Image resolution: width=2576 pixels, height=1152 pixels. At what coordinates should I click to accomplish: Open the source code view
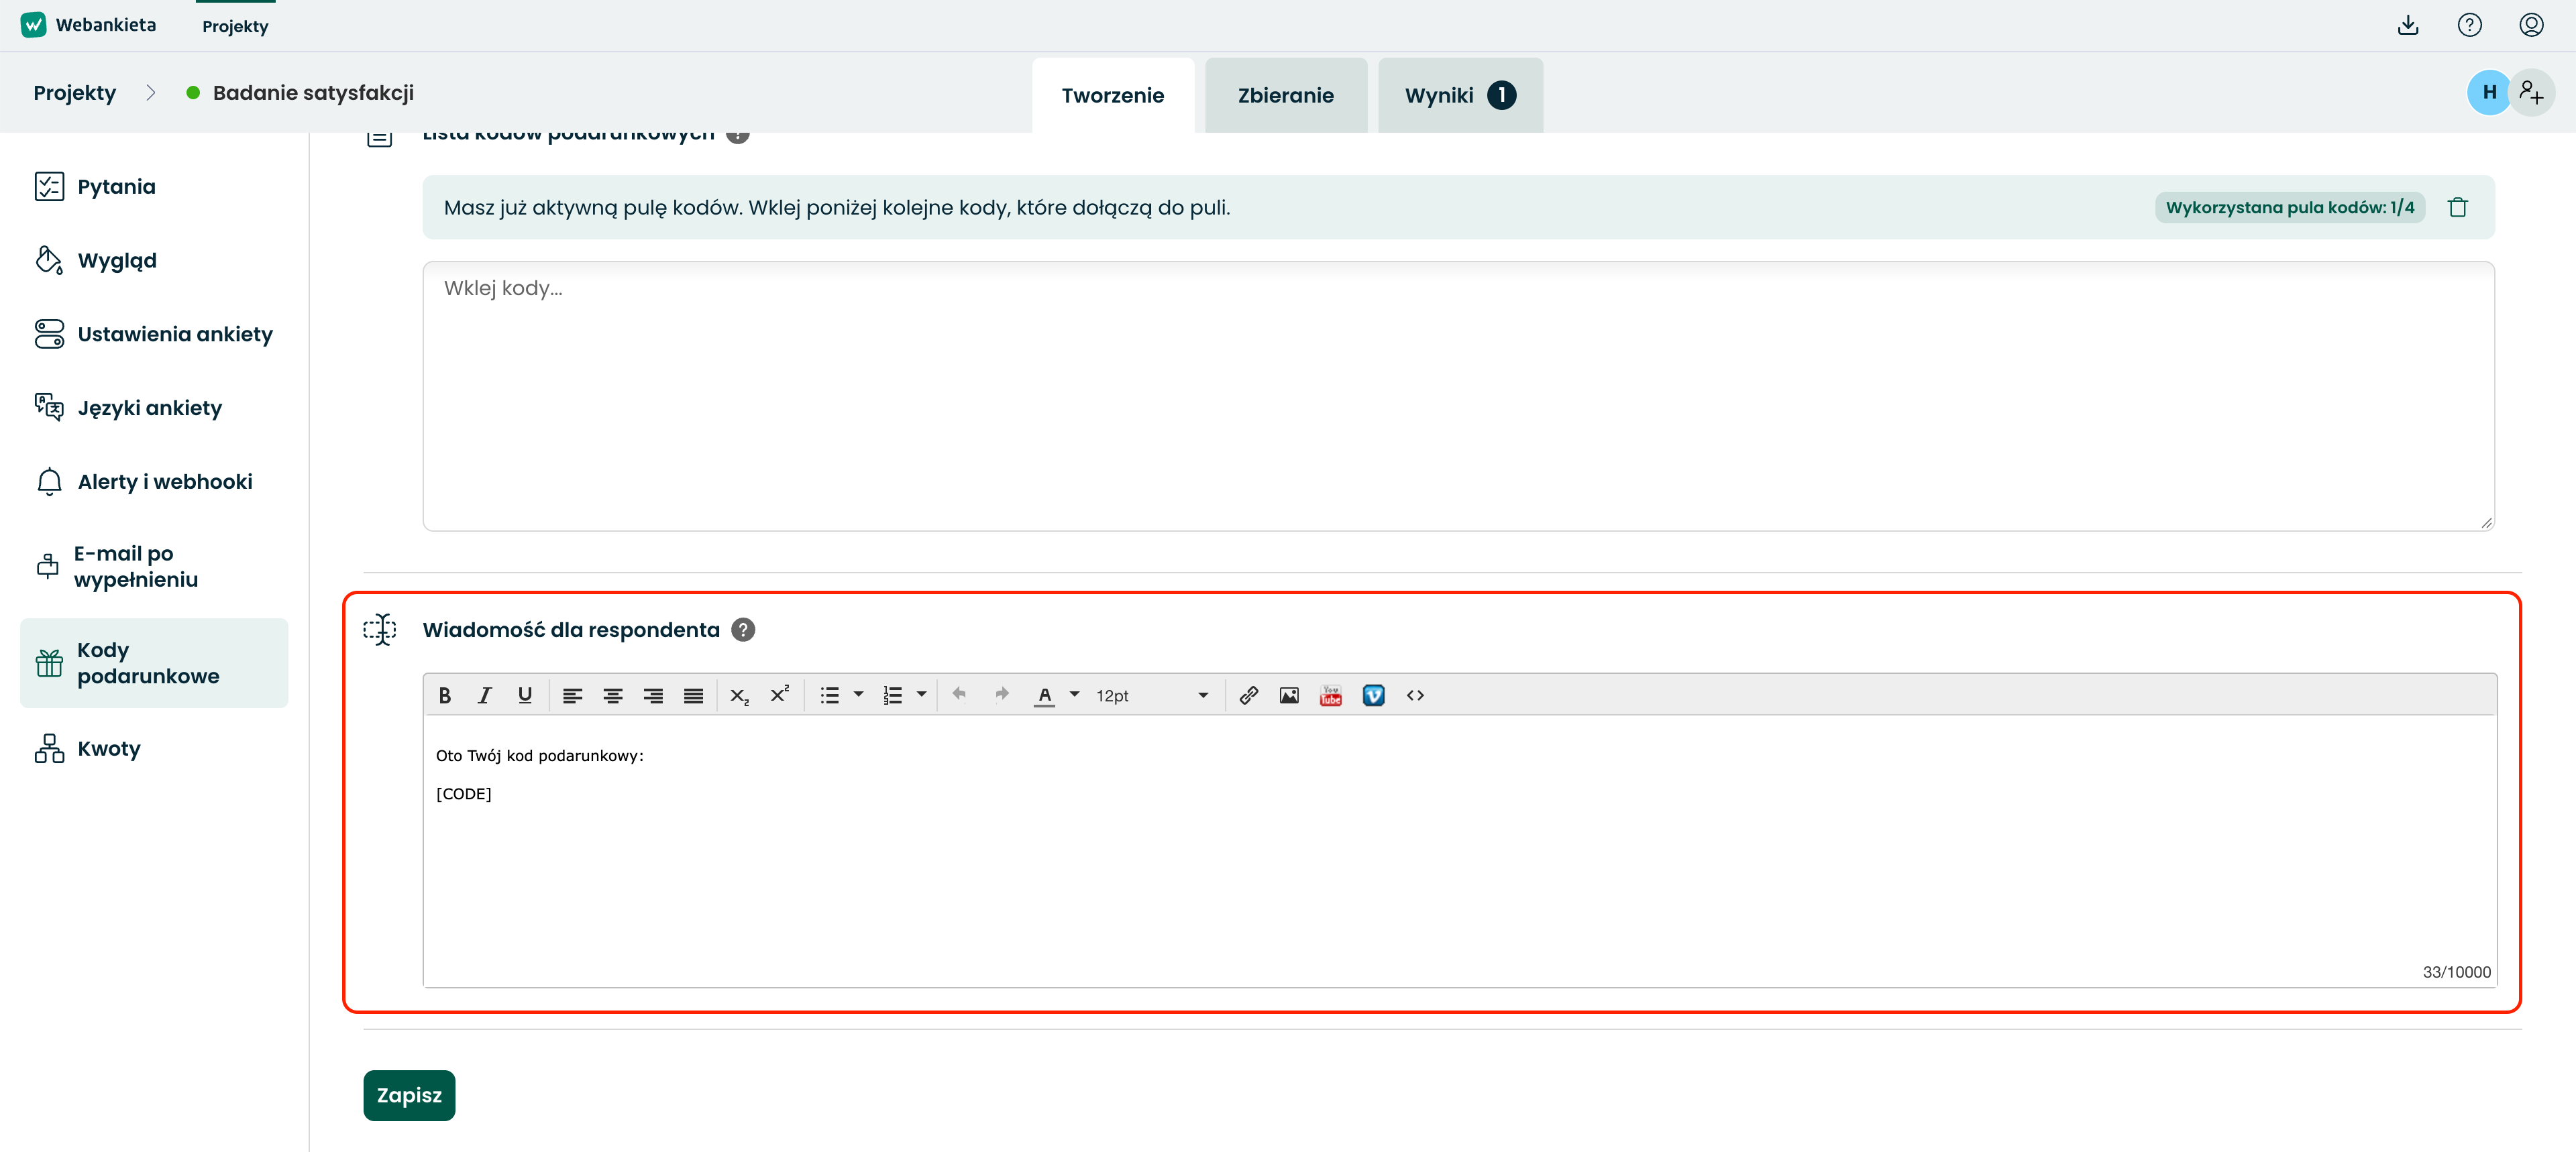[1415, 695]
